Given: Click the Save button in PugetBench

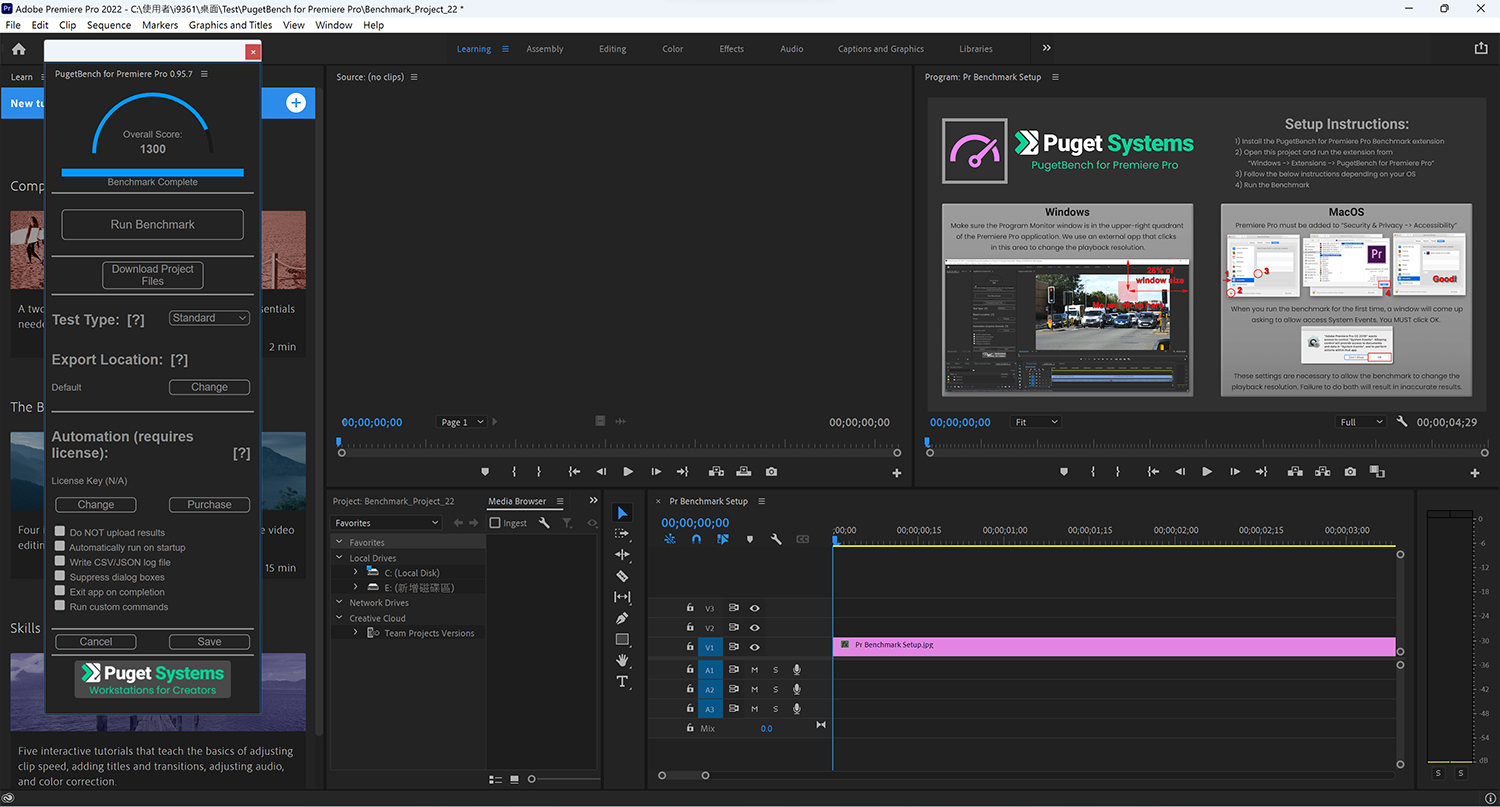Looking at the screenshot, I should (x=209, y=641).
